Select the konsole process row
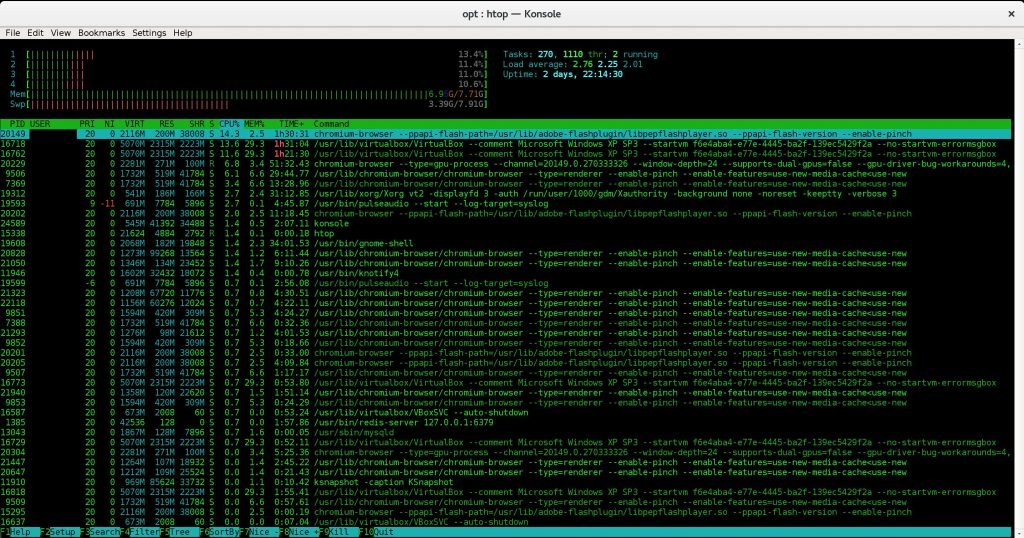The image size is (1024, 538). (x=505, y=223)
